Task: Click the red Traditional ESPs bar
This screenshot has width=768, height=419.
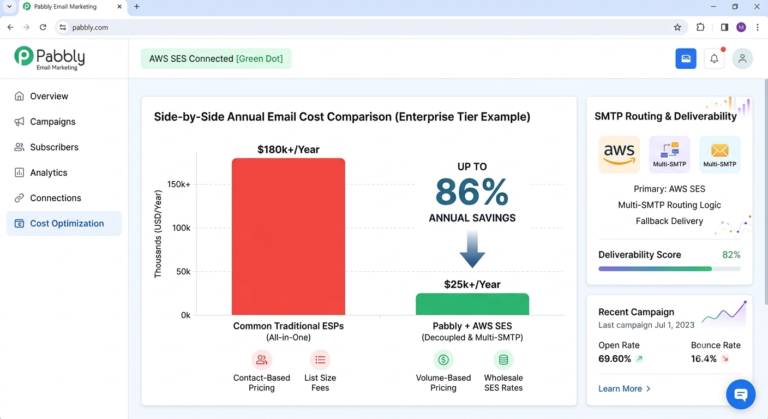Action: coord(288,236)
